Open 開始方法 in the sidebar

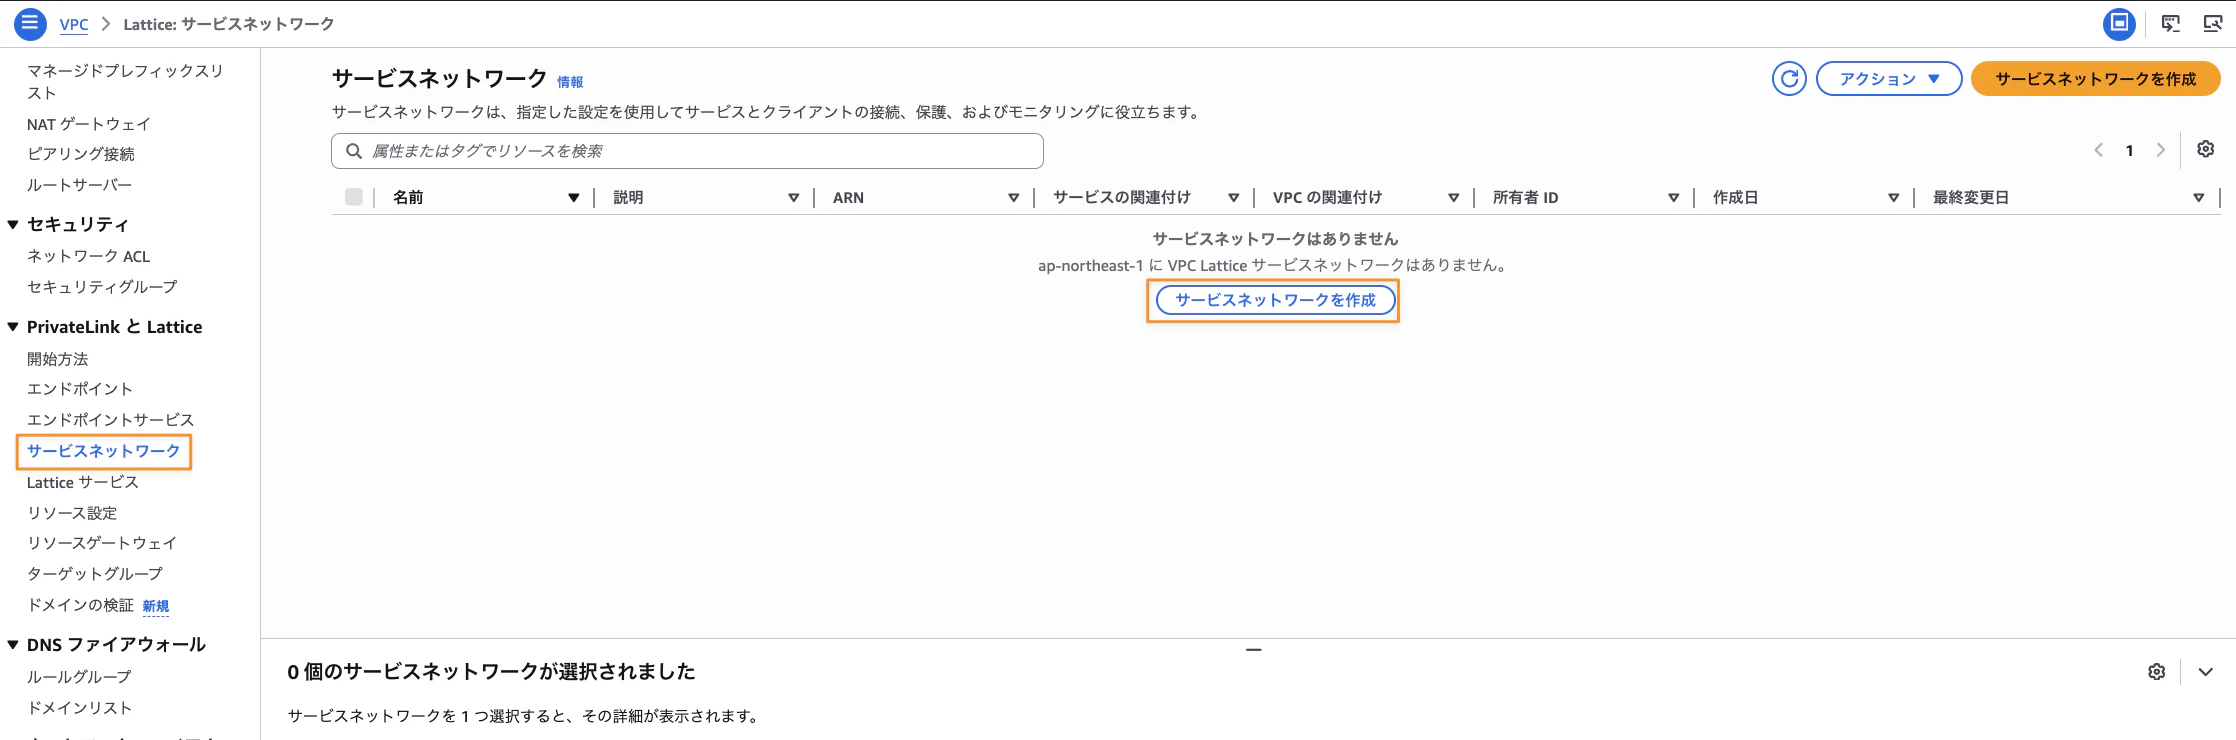58,359
